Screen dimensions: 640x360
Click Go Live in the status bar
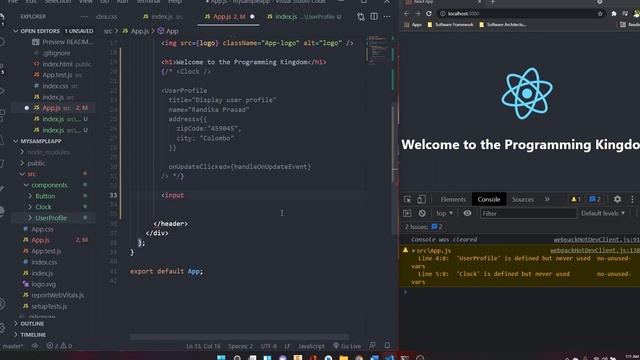click(347, 346)
